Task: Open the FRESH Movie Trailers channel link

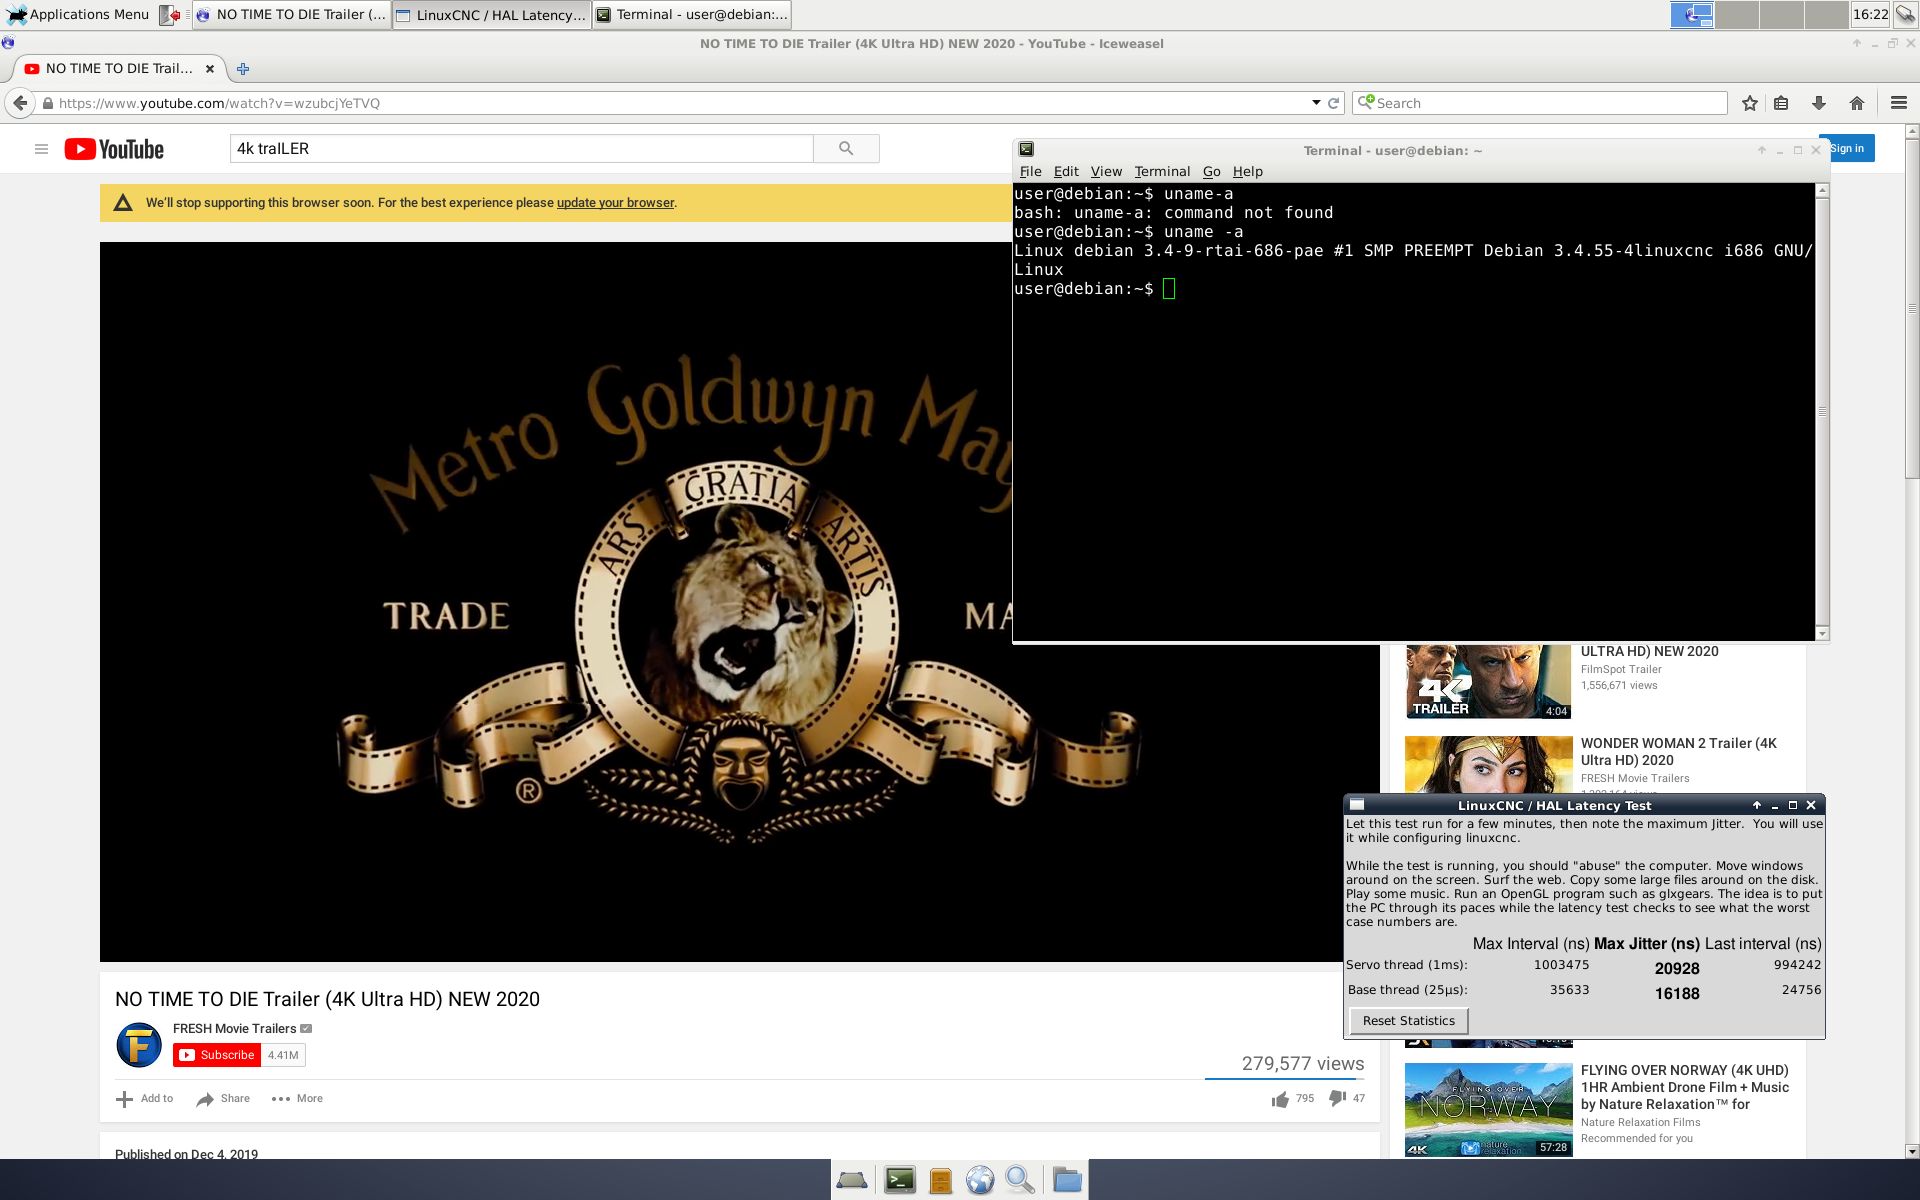Action: click(234, 1028)
